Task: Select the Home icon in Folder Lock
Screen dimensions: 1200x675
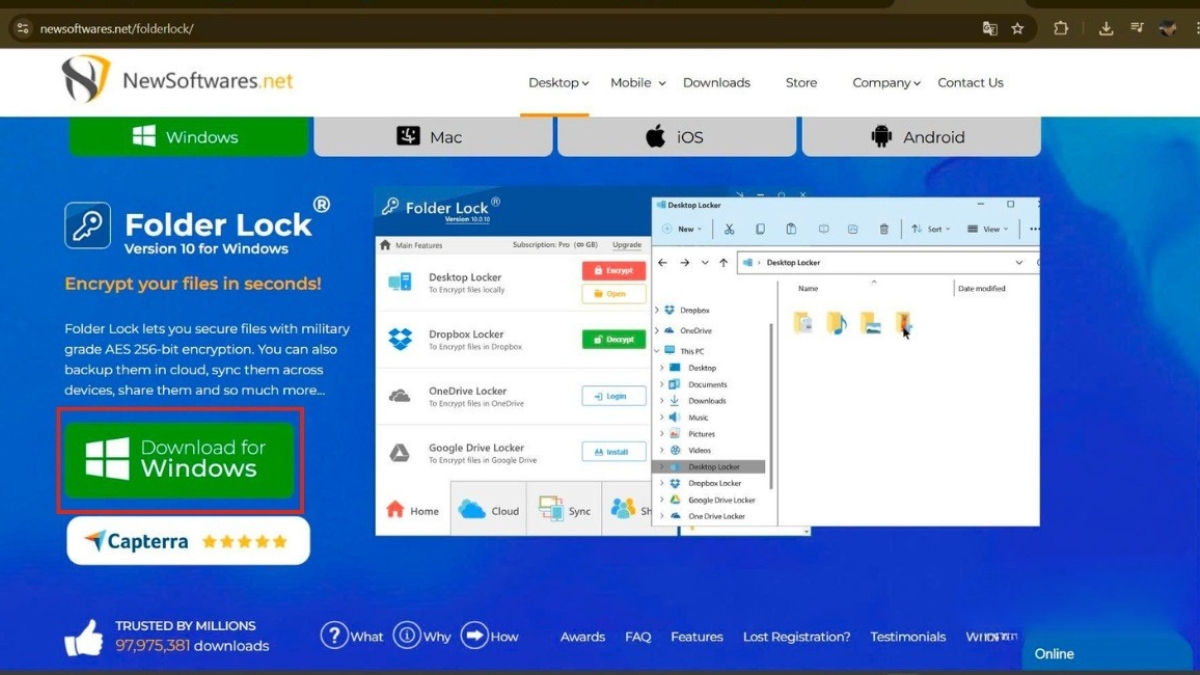Action: point(394,508)
